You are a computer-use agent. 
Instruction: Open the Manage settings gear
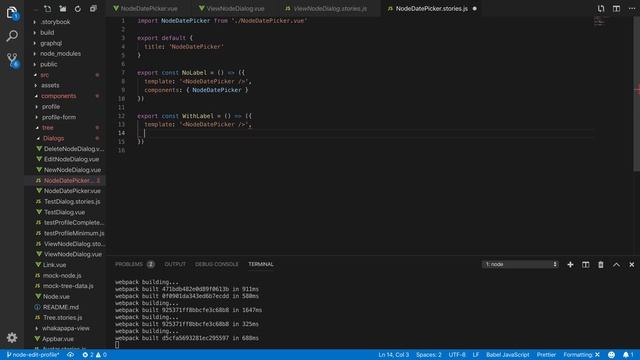click(12, 338)
